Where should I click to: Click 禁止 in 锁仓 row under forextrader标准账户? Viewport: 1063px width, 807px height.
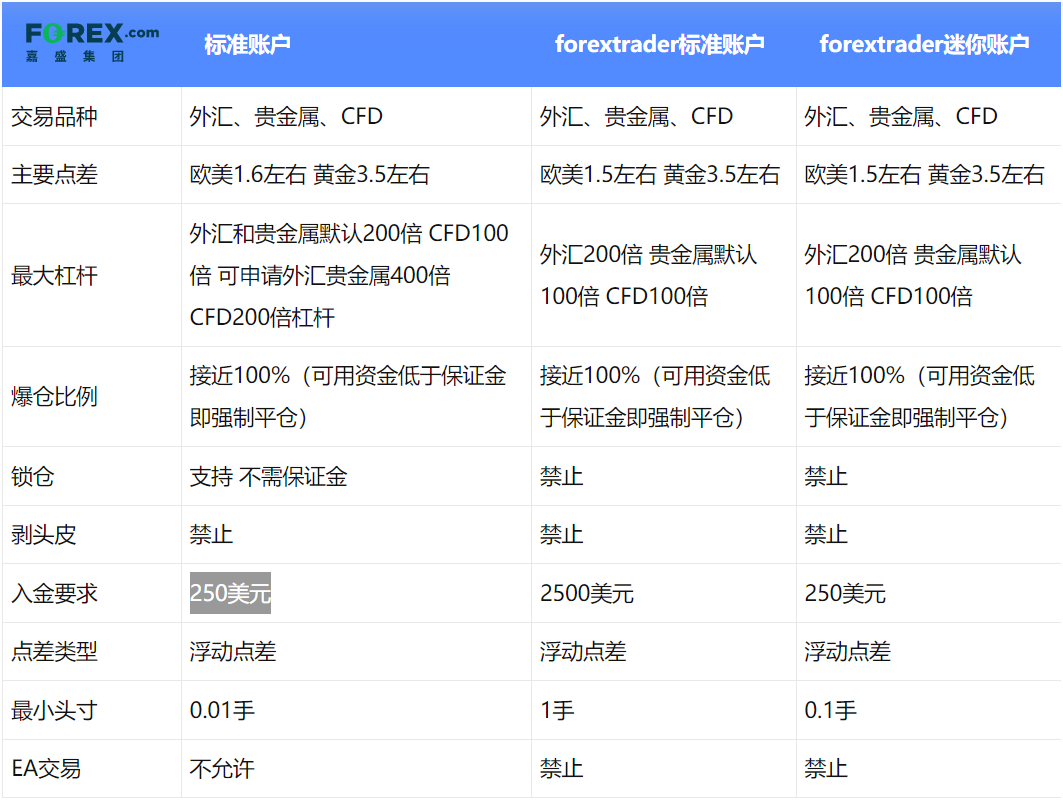561,477
